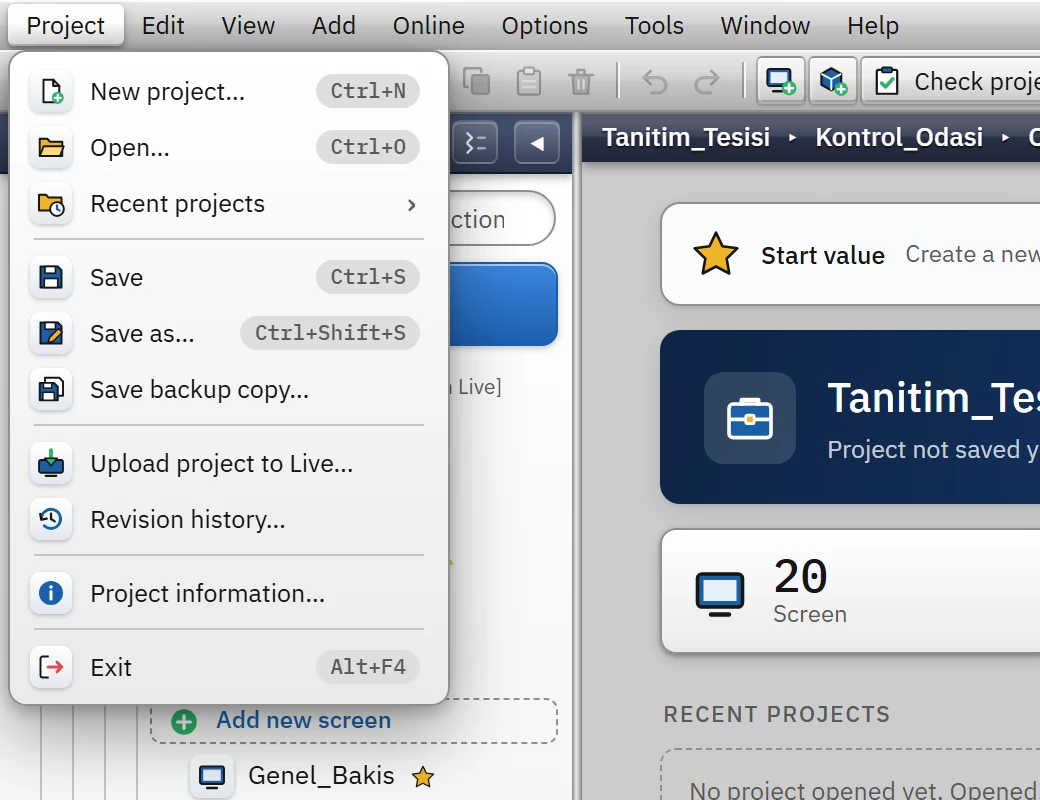
Task: Click the Save as pencil-disk icon
Action: click(x=51, y=333)
